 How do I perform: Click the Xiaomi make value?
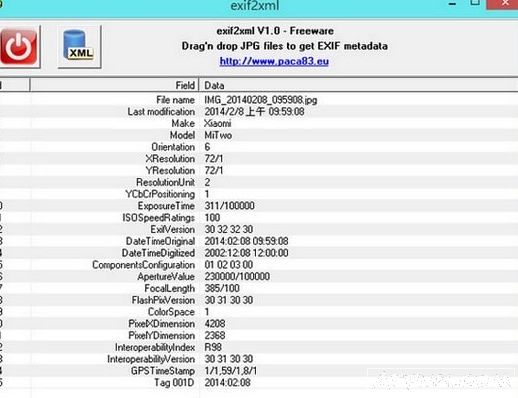click(x=218, y=123)
